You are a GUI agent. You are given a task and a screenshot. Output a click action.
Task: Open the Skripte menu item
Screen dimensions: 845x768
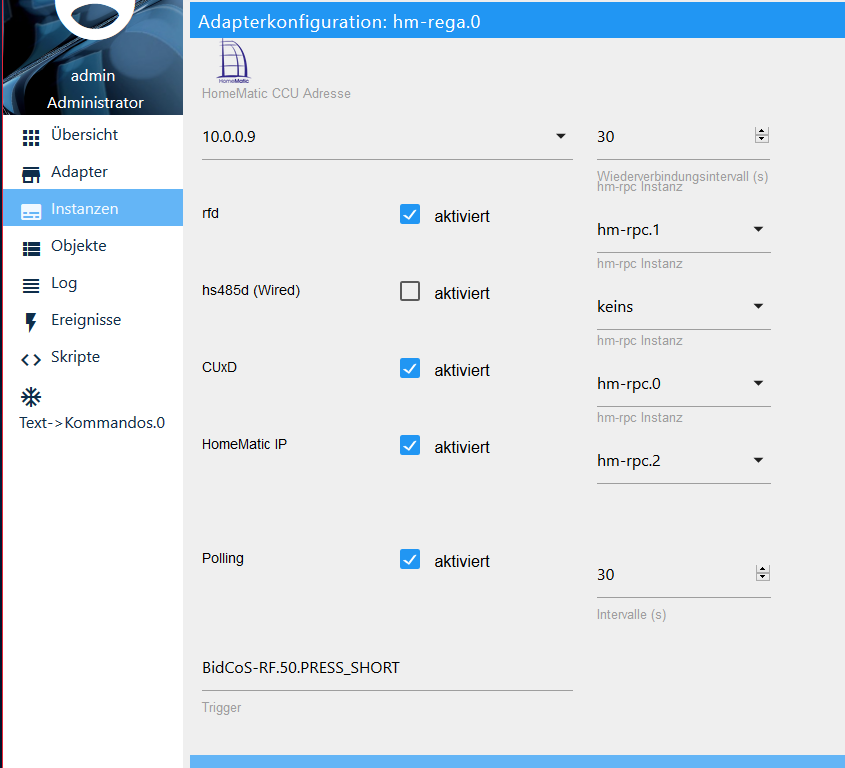pos(93,357)
